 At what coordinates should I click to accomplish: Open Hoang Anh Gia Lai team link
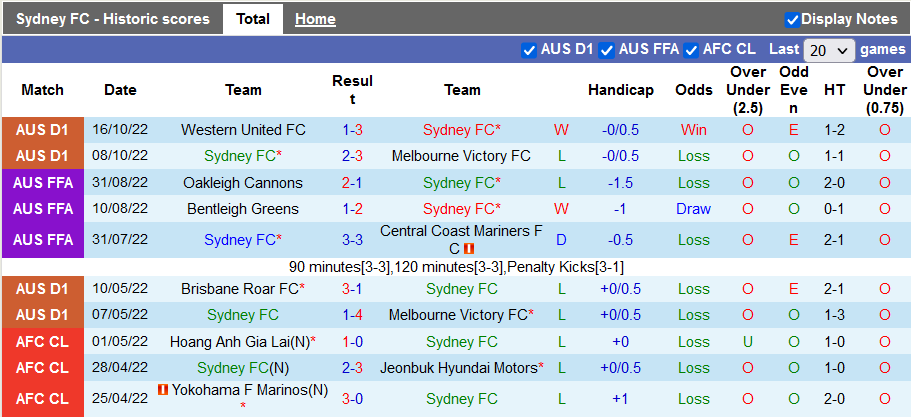[x=240, y=342]
